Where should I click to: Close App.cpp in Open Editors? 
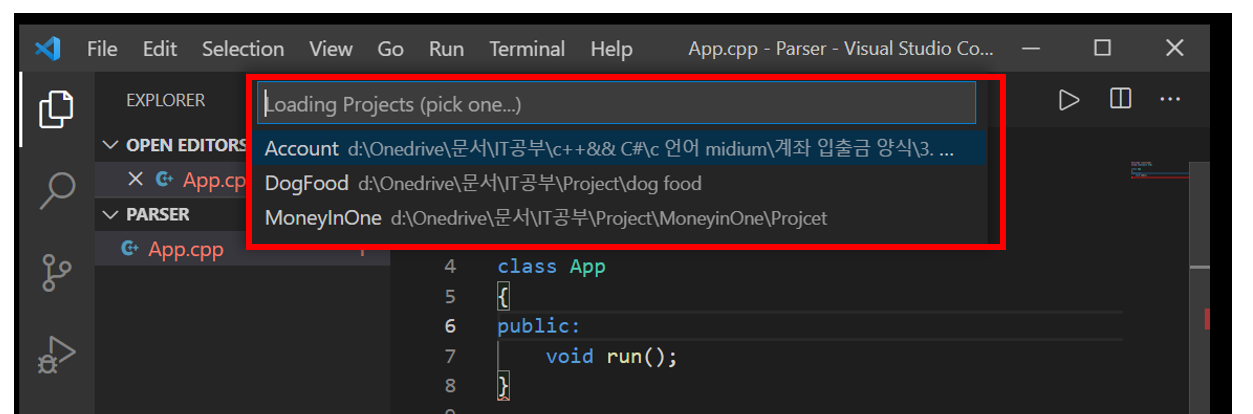(136, 179)
